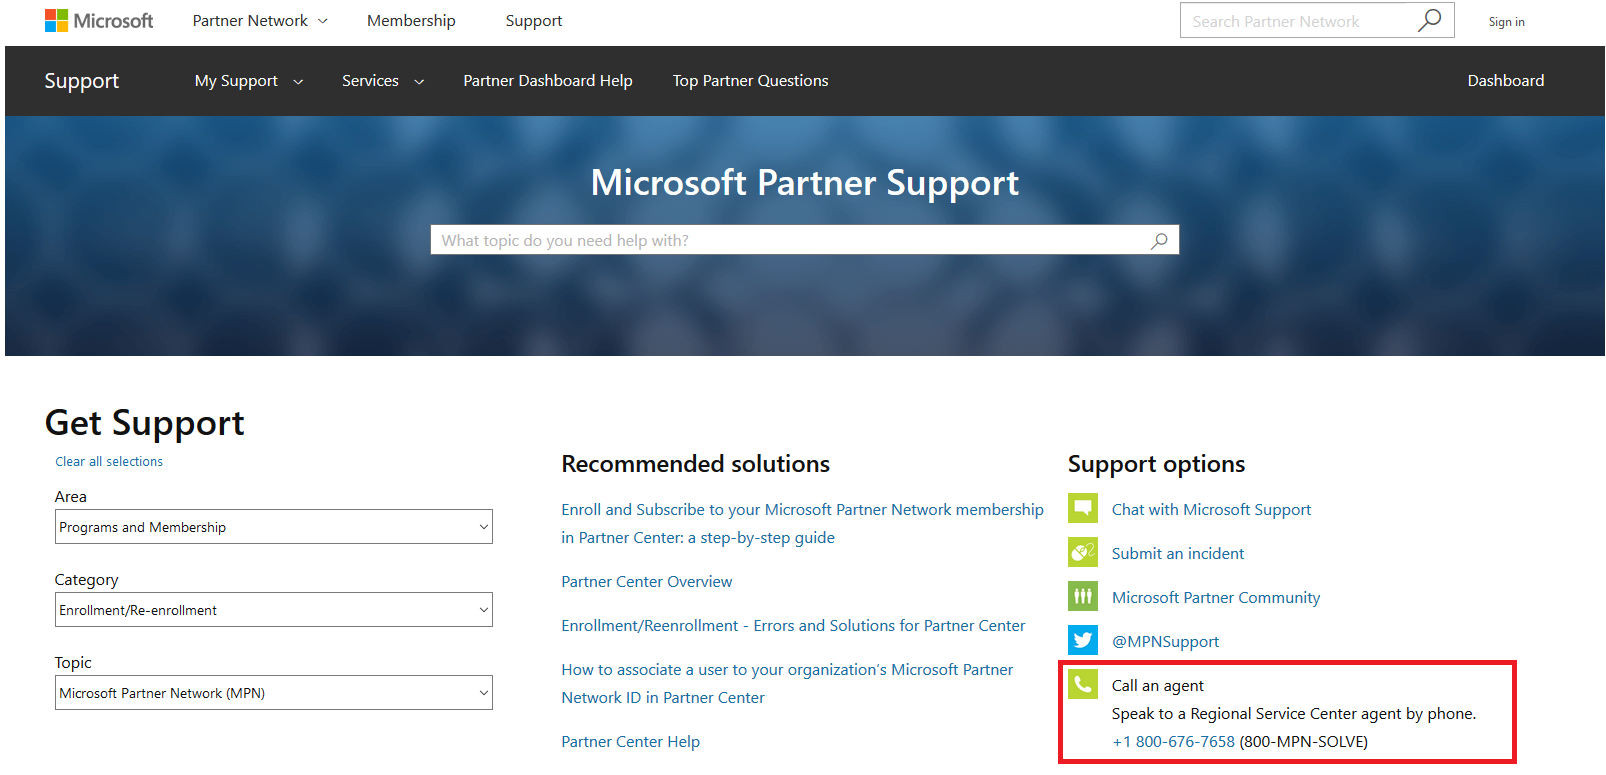Image resolution: width=1606 pixels, height=775 pixels.
Task: Click the Support options heading
Action: [x=1156, y=464]
